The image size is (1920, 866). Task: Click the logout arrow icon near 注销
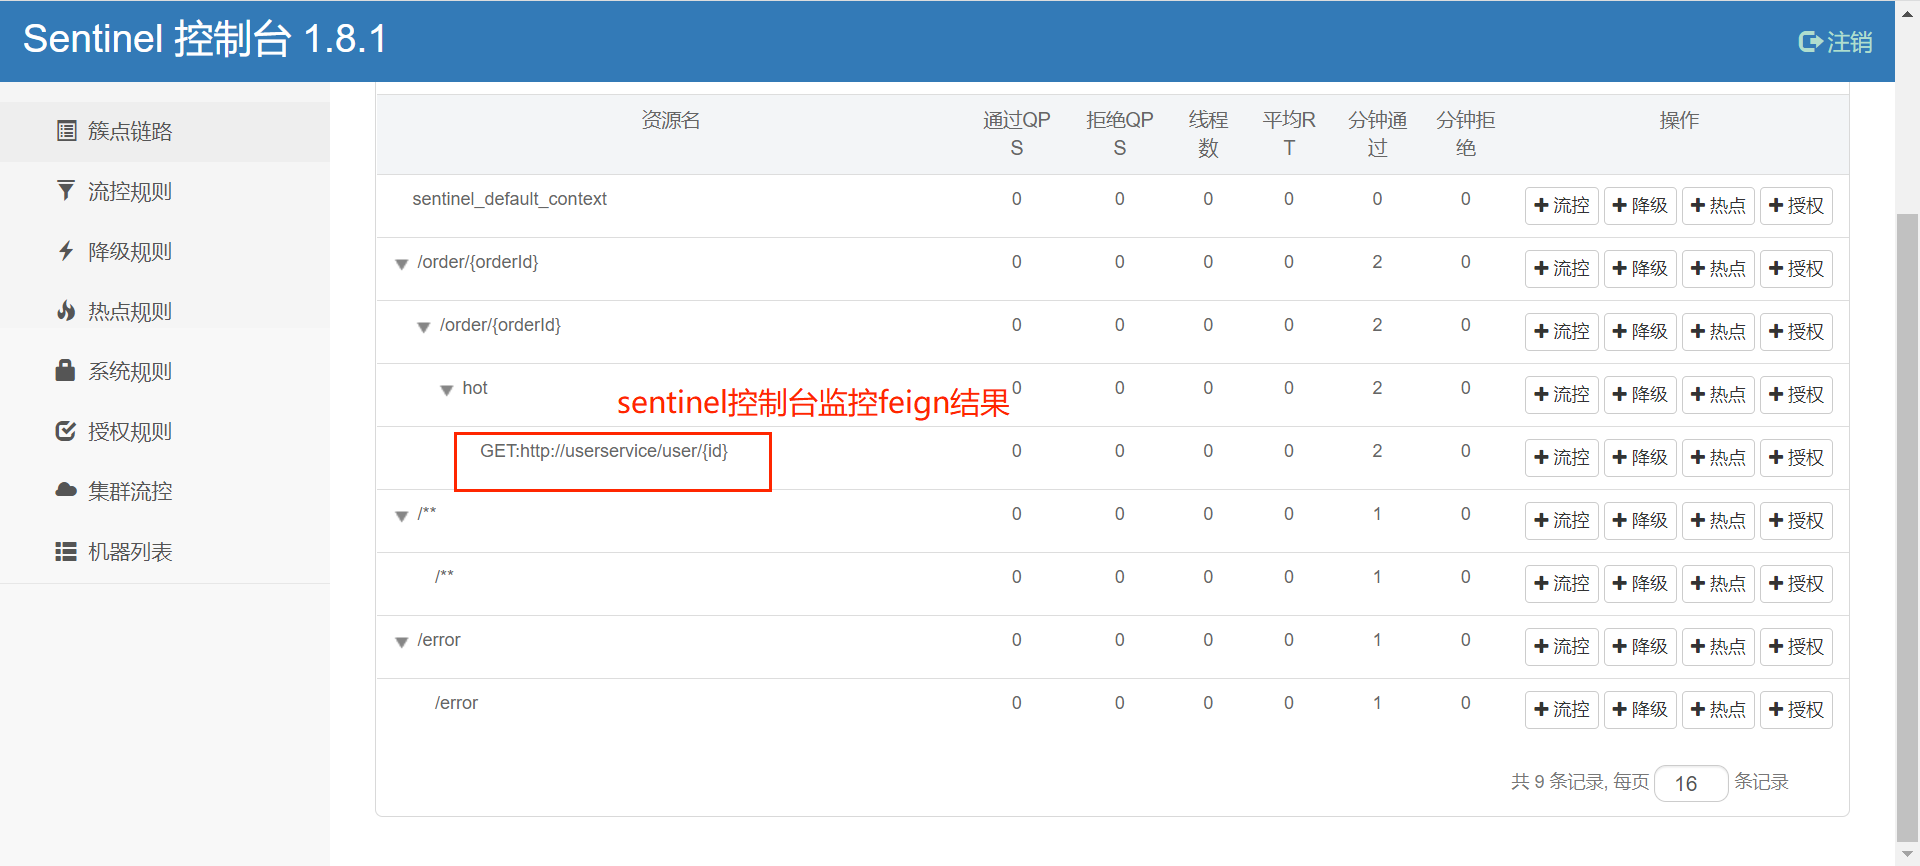click(x=1810, y=42)
